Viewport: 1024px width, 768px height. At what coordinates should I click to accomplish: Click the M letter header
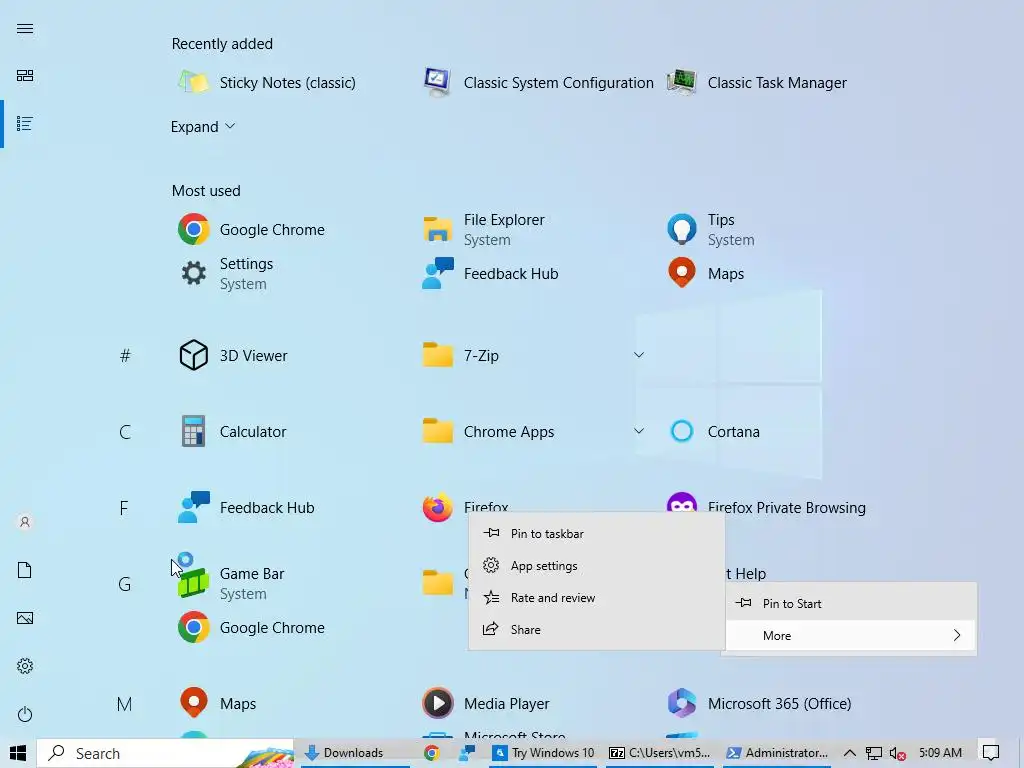point(124,704)
